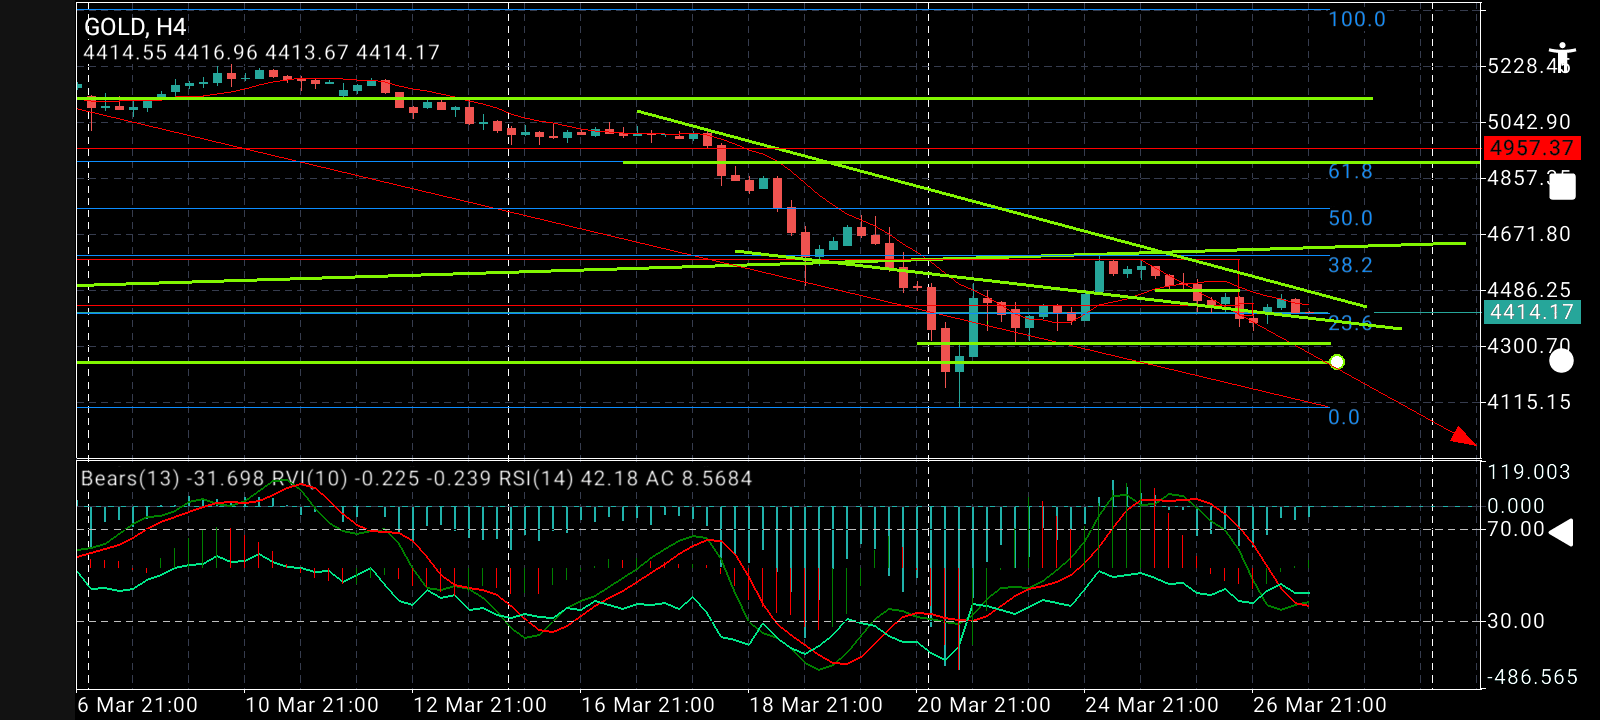Tap the Fibonacci 50.0 level label
This screenshot has height=720, width=1600.
[1350, 218]
